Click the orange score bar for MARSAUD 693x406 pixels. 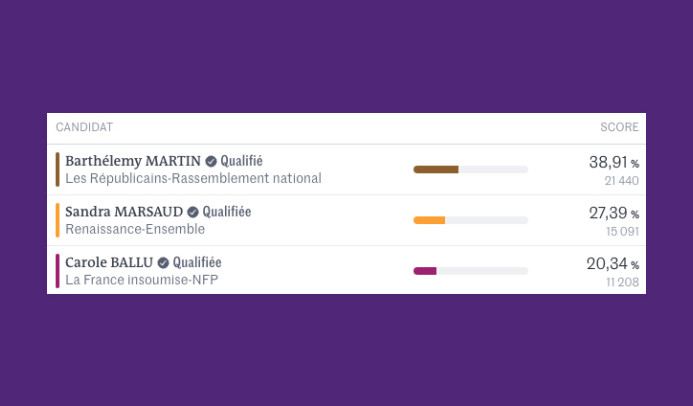[429, 220]
